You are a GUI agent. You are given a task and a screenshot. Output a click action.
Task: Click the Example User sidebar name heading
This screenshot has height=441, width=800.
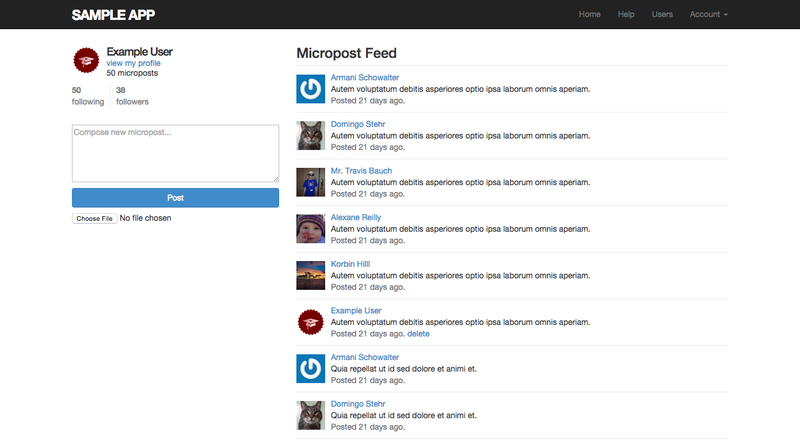(x=139, y=52)
